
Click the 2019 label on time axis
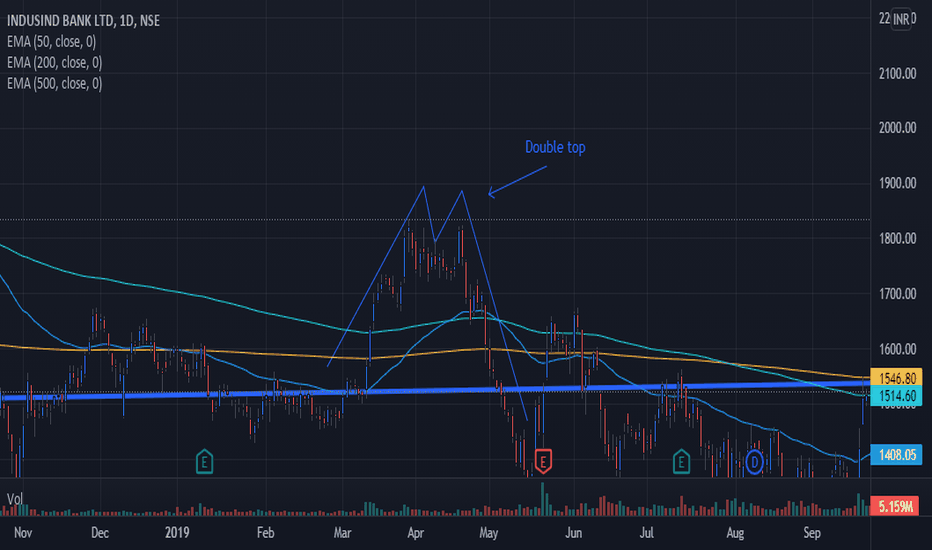coord(177,533)
